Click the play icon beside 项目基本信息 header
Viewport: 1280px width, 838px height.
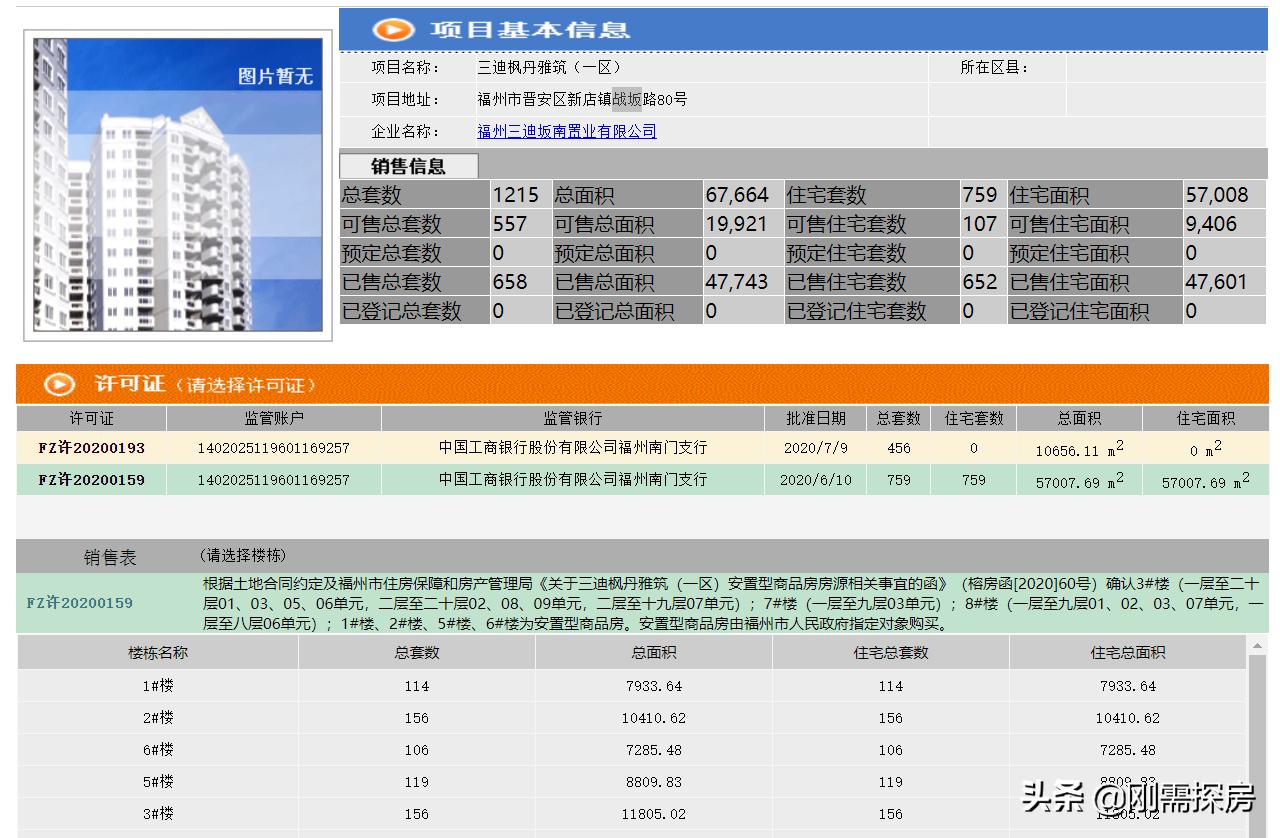(x=394, y=30)
